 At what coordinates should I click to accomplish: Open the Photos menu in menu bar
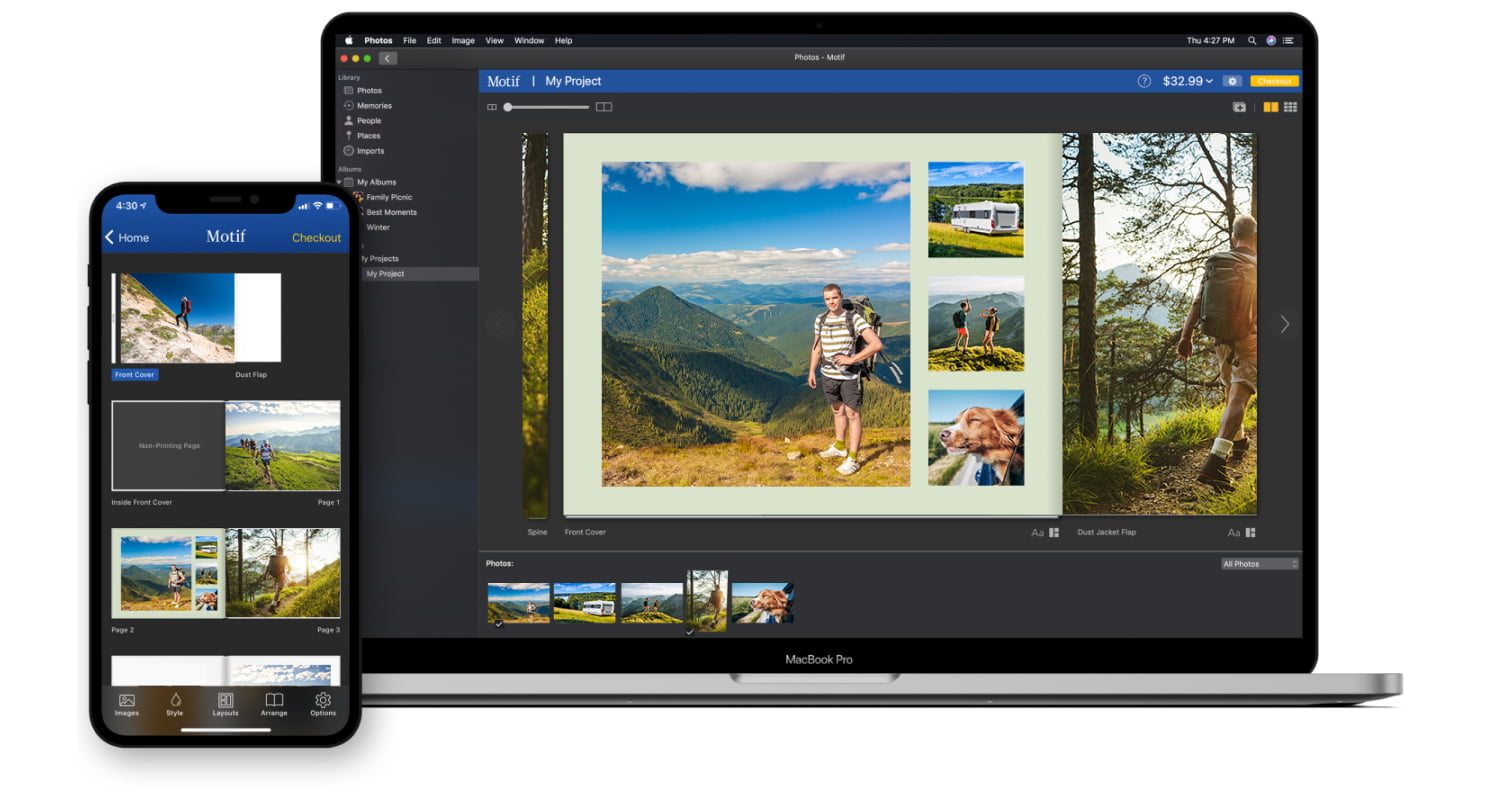point(378,41)
